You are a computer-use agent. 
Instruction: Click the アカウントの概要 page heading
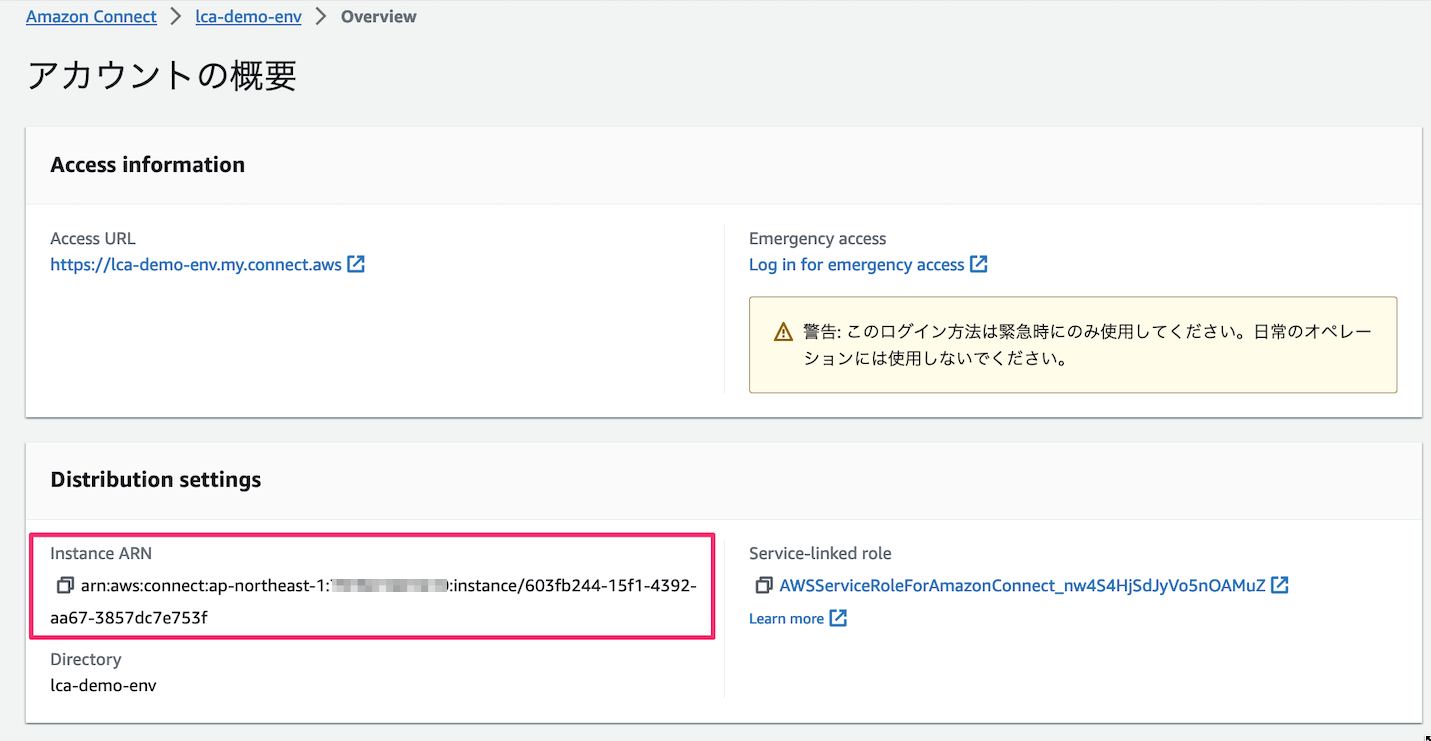162,76
